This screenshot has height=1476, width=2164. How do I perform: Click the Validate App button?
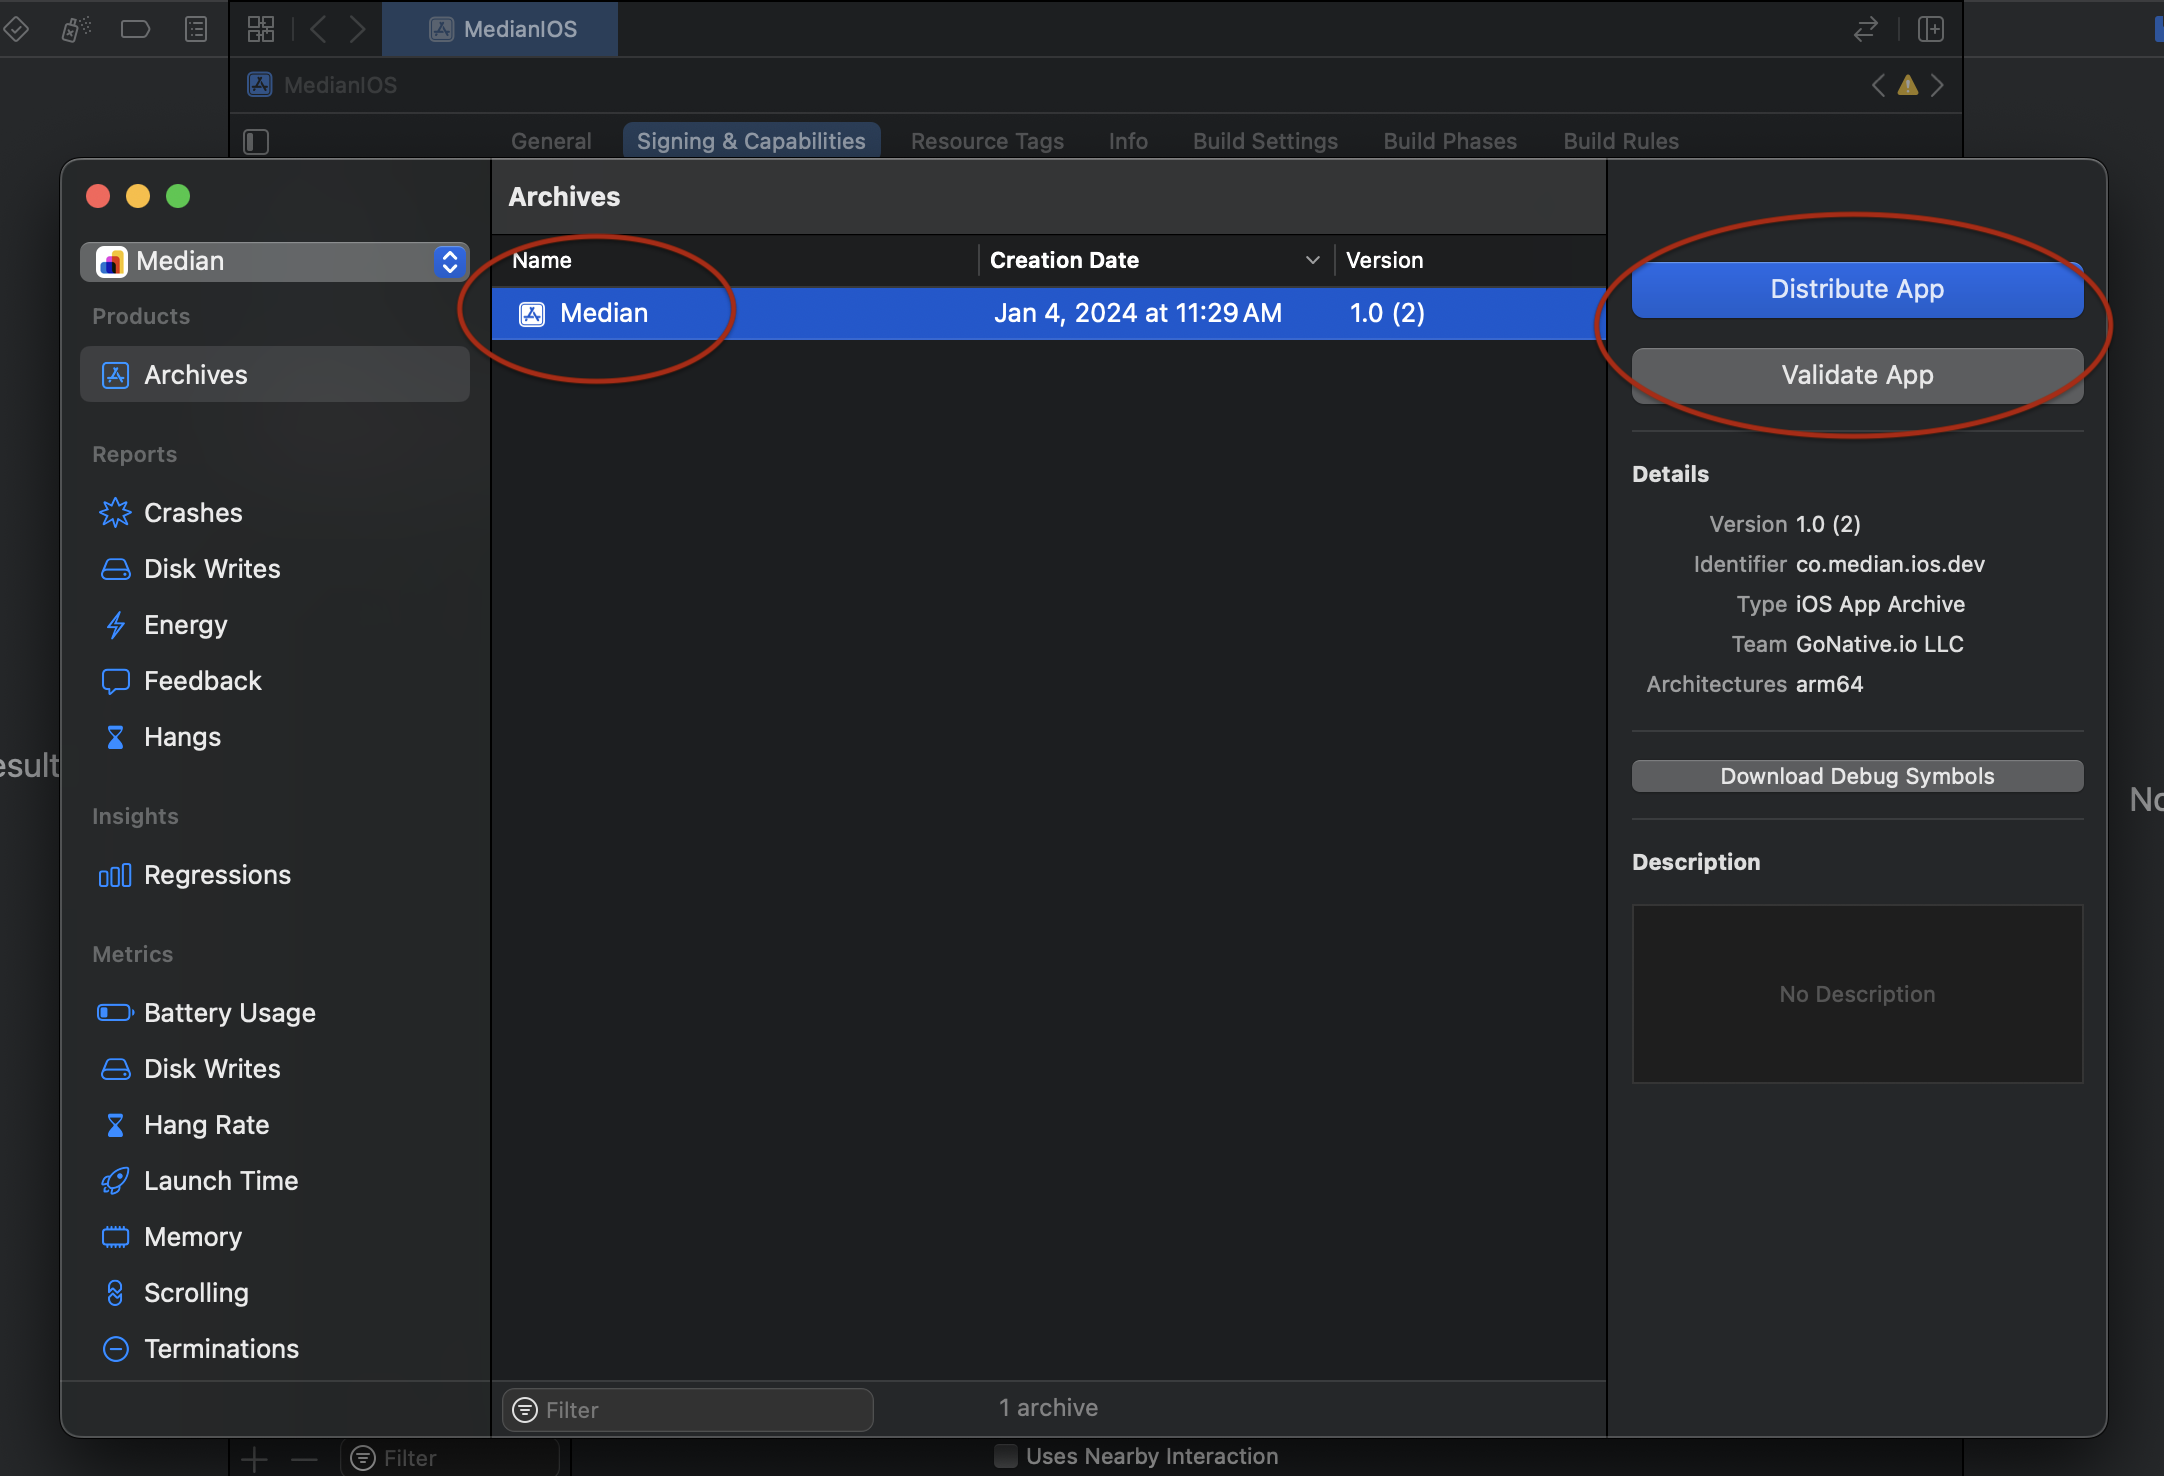(1857, 375)
